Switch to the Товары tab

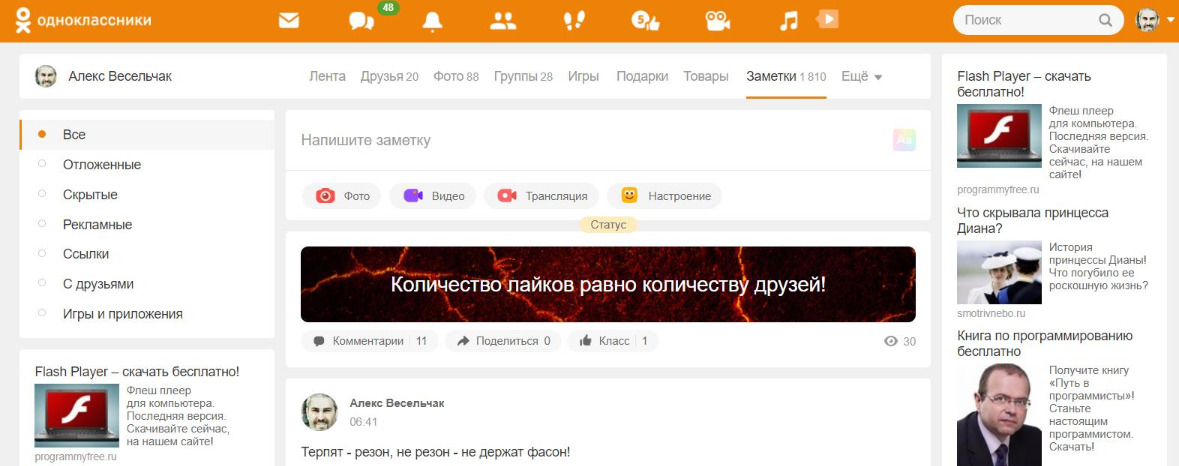point(706,76)
